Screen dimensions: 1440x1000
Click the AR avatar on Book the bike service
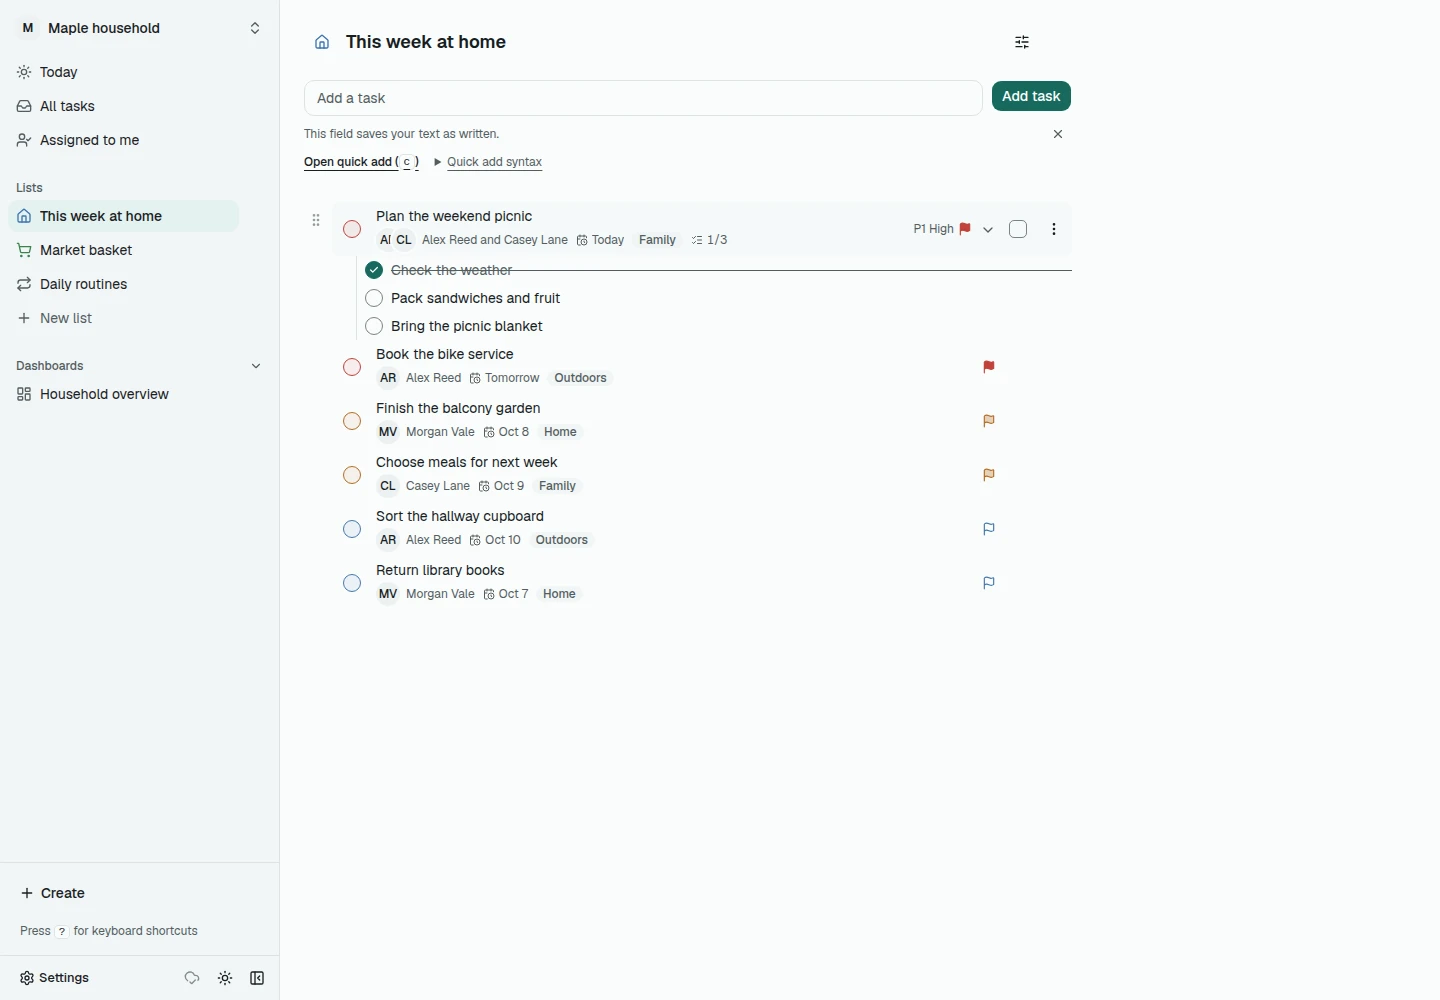(x=388, y=378)
